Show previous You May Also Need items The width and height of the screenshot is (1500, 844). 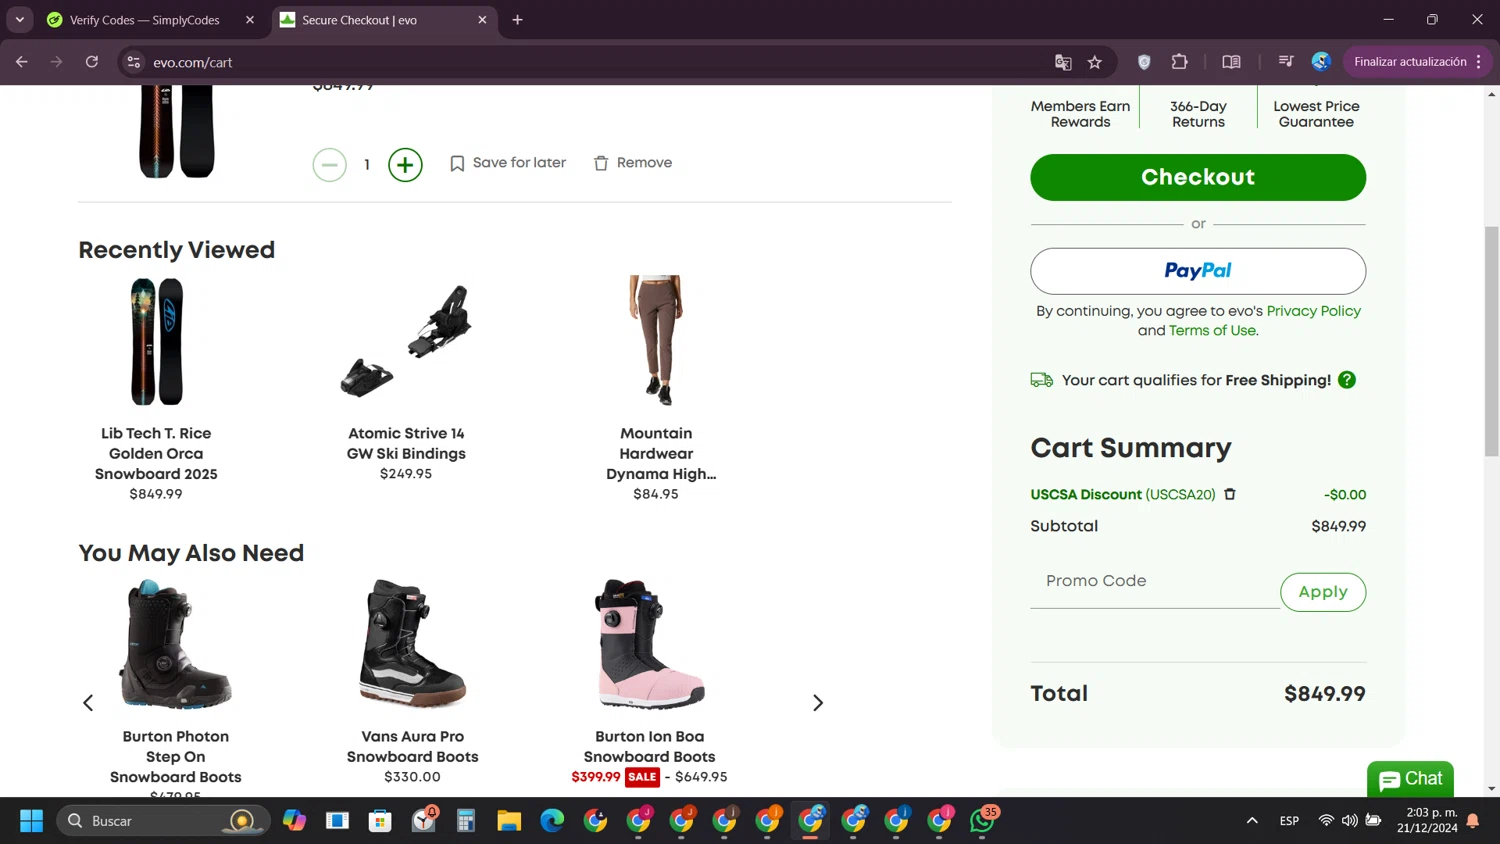click(88, 703)
